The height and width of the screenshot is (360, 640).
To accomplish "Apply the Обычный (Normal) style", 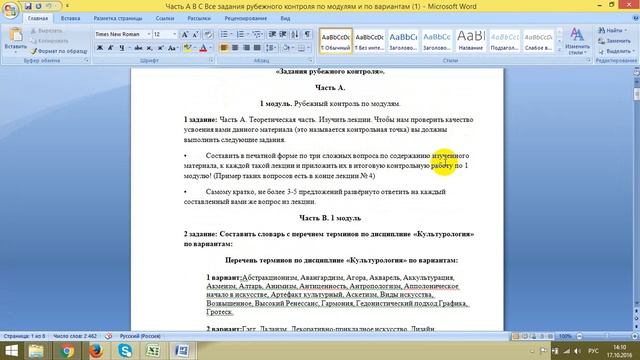I will click(x=336, y=41).
